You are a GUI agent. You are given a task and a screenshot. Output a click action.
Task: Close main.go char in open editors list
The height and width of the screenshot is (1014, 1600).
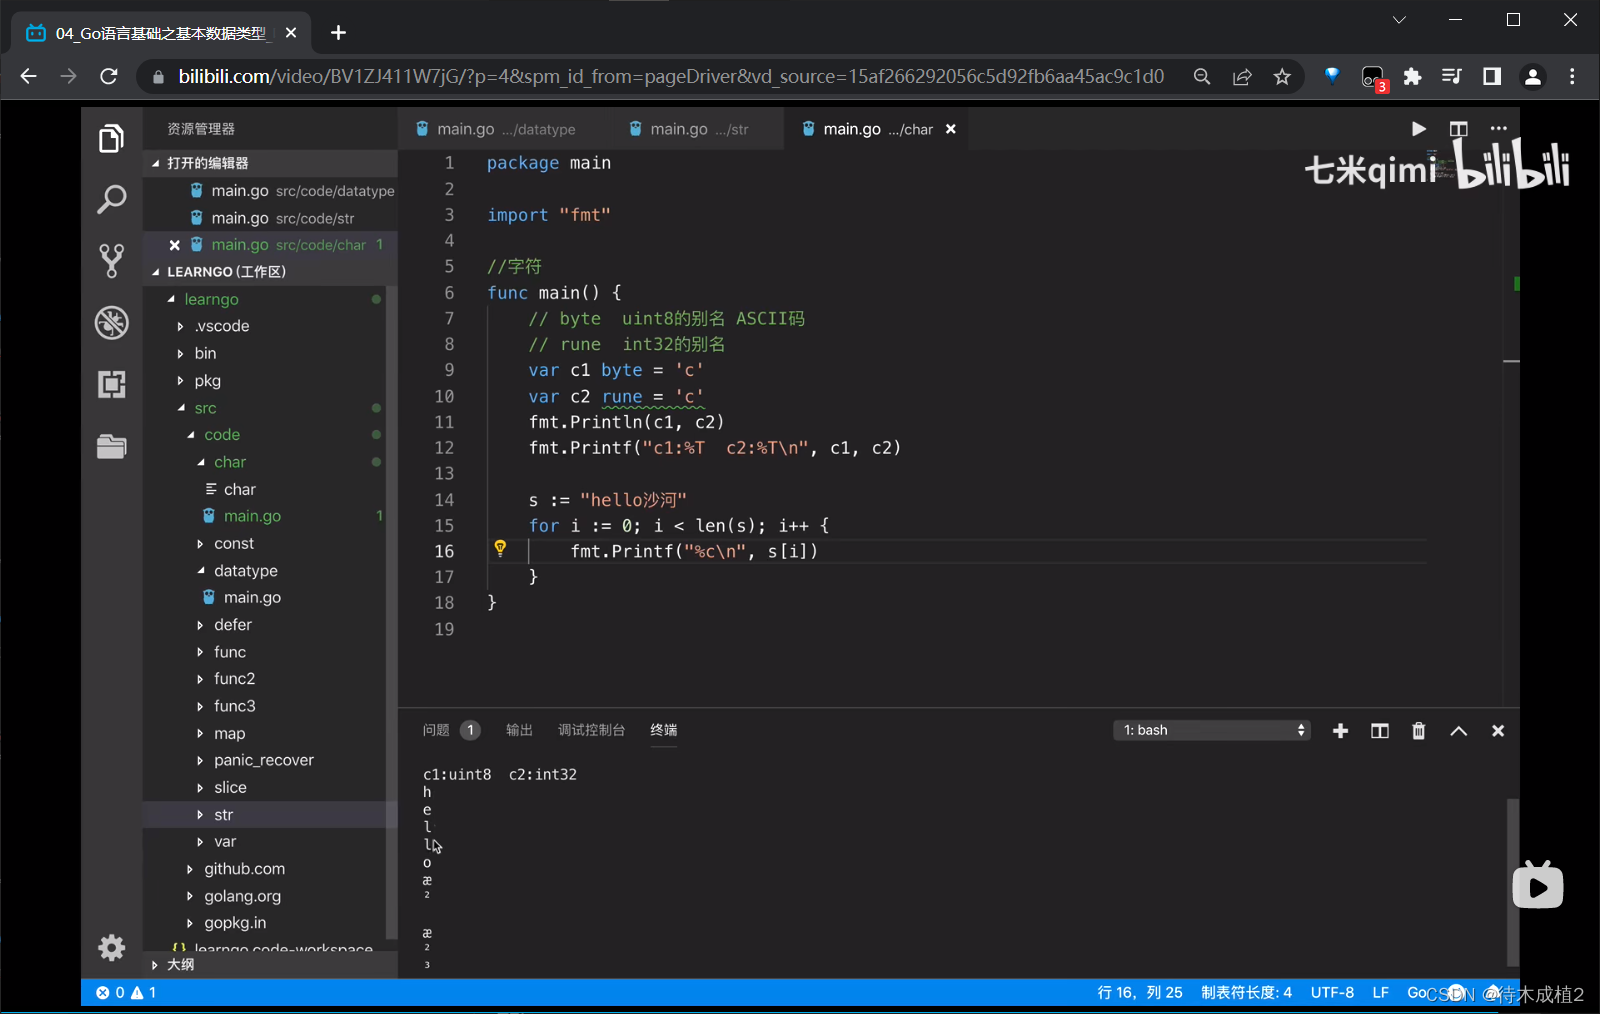point(175,245)
